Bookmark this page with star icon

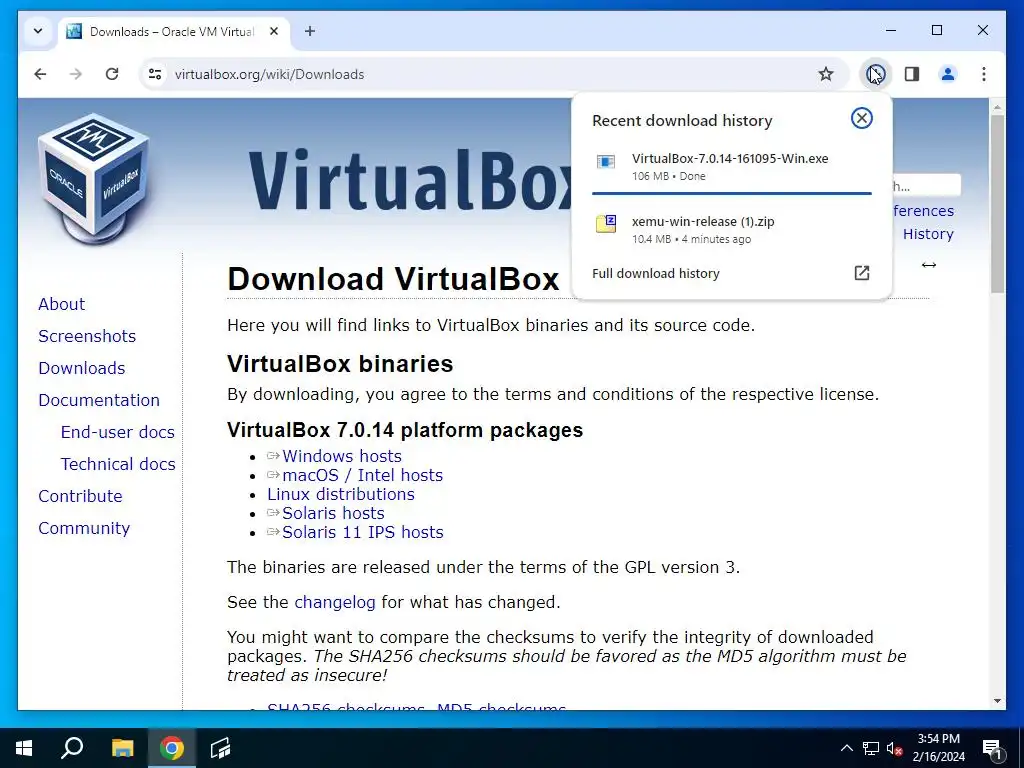click(x=826, y=74)
